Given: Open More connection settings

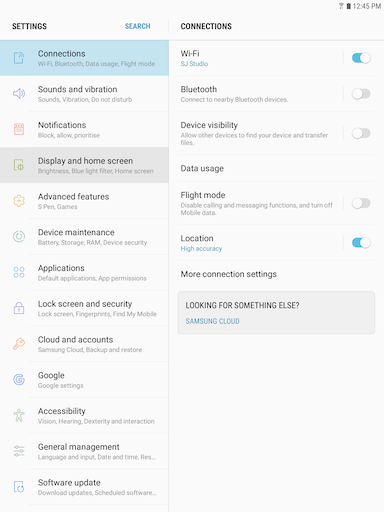Looking at the screenshot, I should point(276,274).
